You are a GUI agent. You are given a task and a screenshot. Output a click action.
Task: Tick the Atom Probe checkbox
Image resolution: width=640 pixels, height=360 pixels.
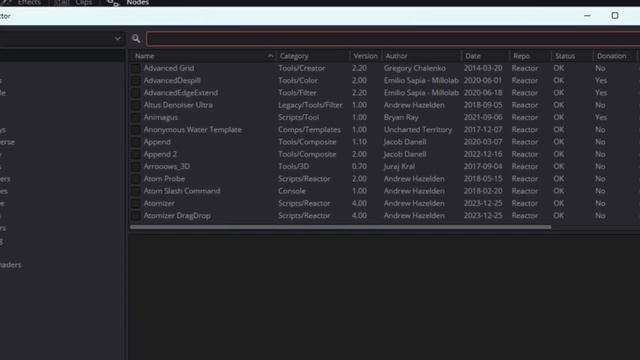136,179
